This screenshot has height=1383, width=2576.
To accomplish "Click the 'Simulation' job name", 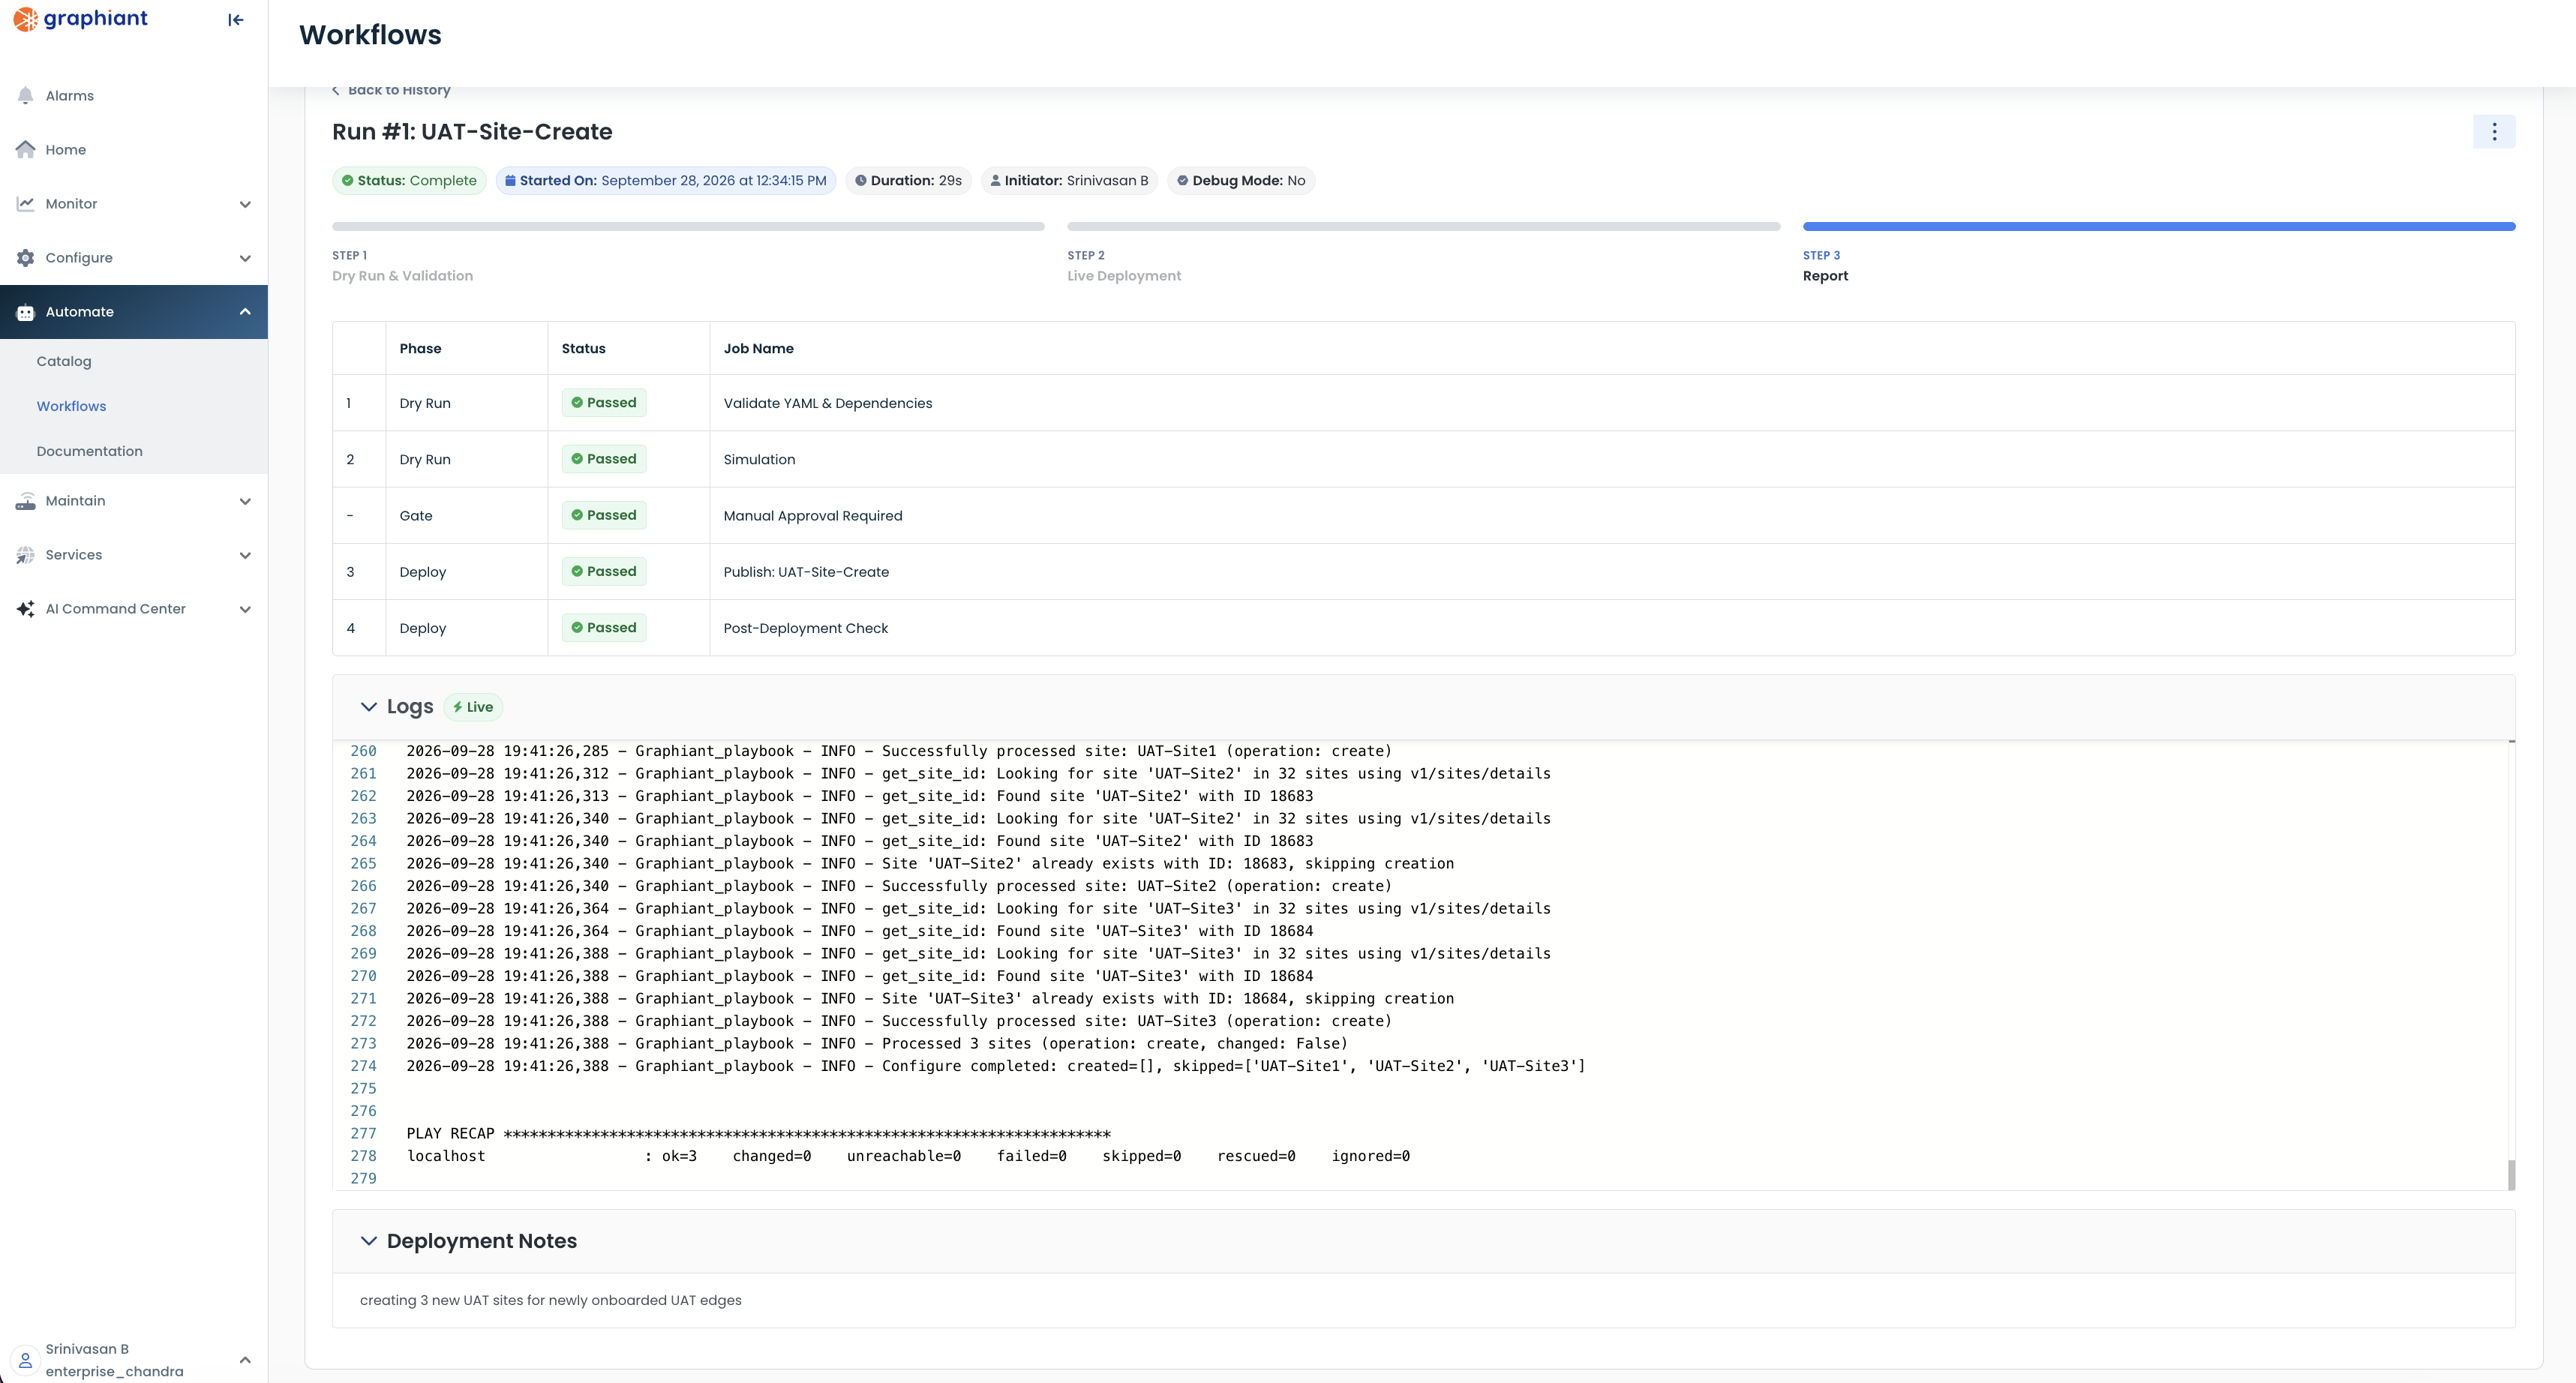I will [x=759, y=459].
